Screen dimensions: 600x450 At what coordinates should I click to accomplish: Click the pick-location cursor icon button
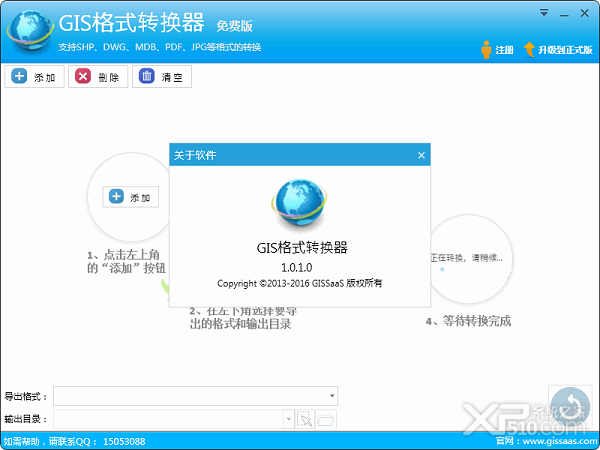(x=305, y=419)
